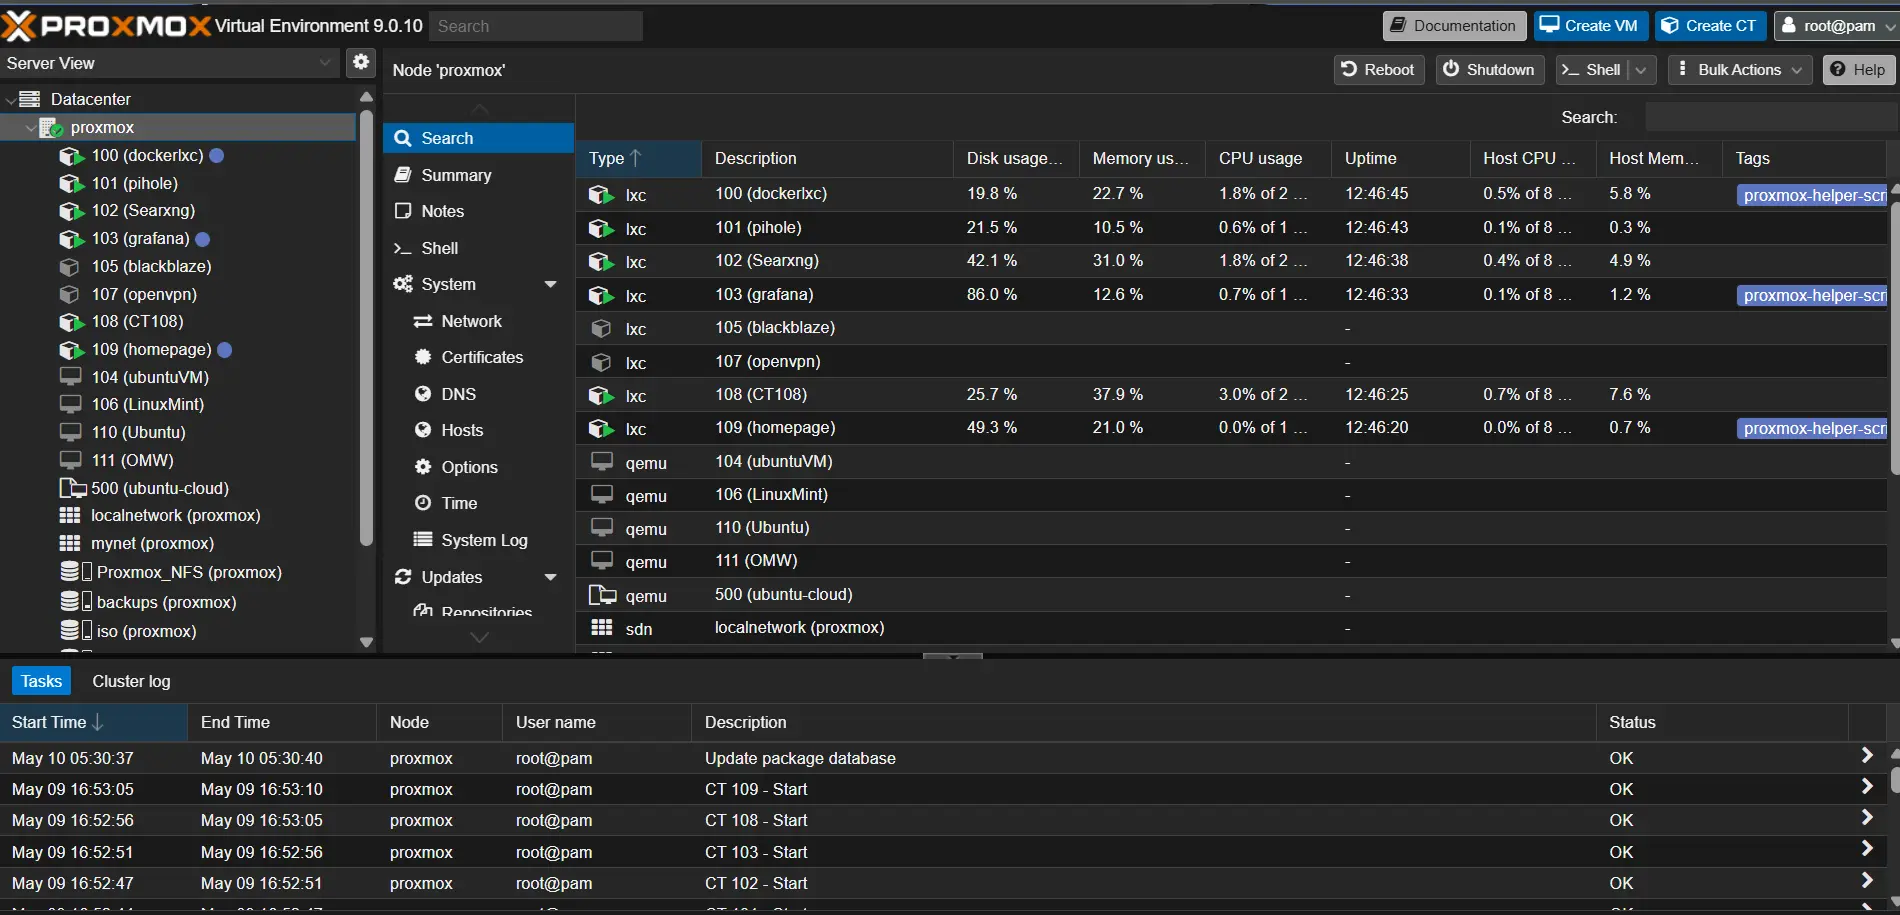Click the resource grid Search input
This screenshot has height=915, width=1900.
1770,117
